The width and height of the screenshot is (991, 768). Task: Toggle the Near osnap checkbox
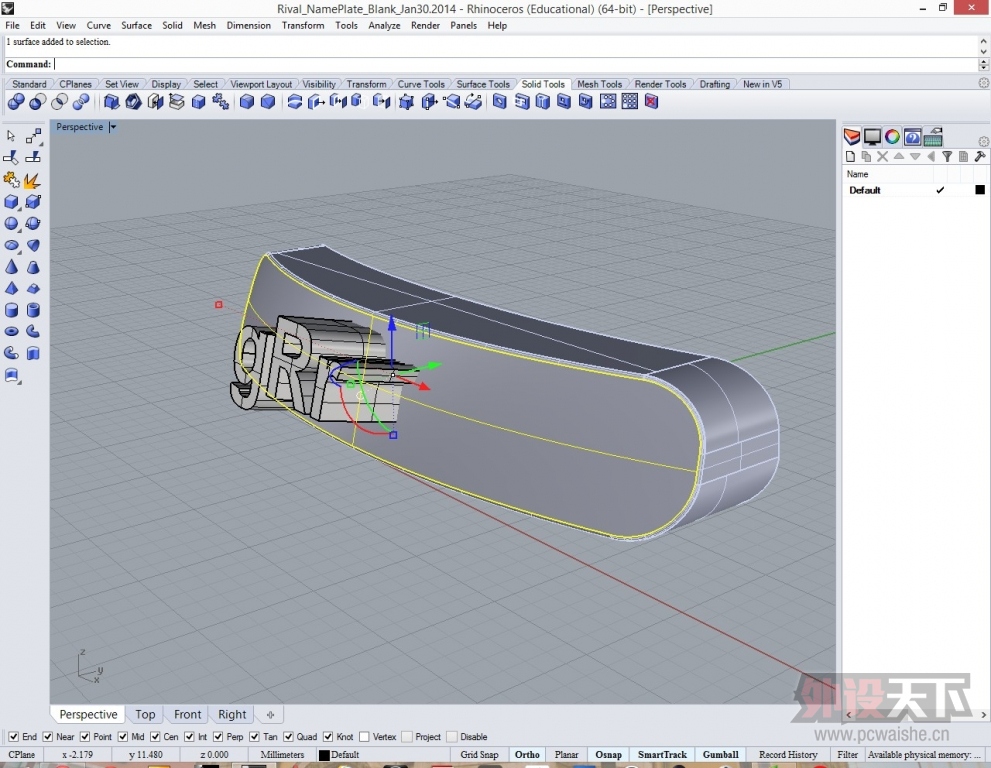pos(47,736)
